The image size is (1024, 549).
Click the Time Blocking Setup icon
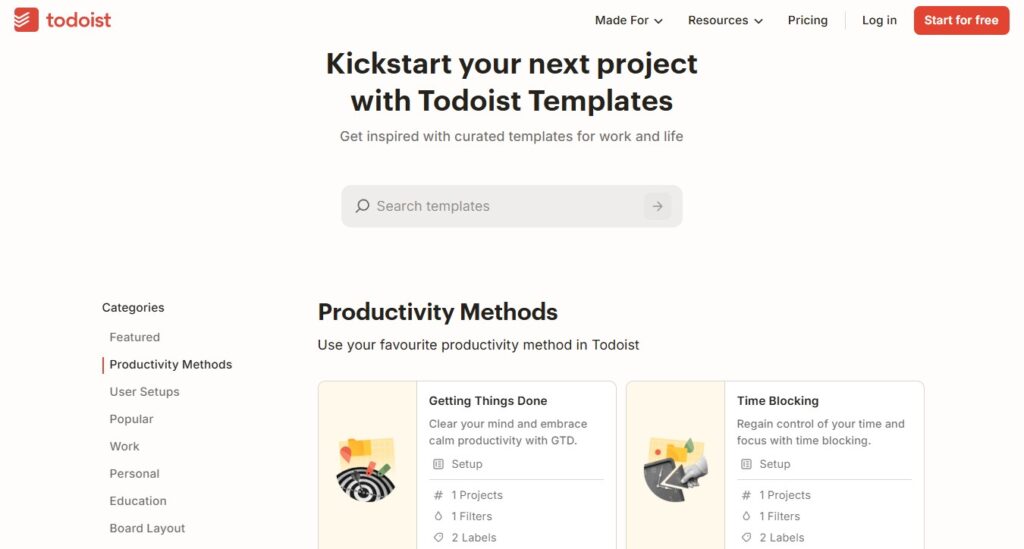point(746,464)
